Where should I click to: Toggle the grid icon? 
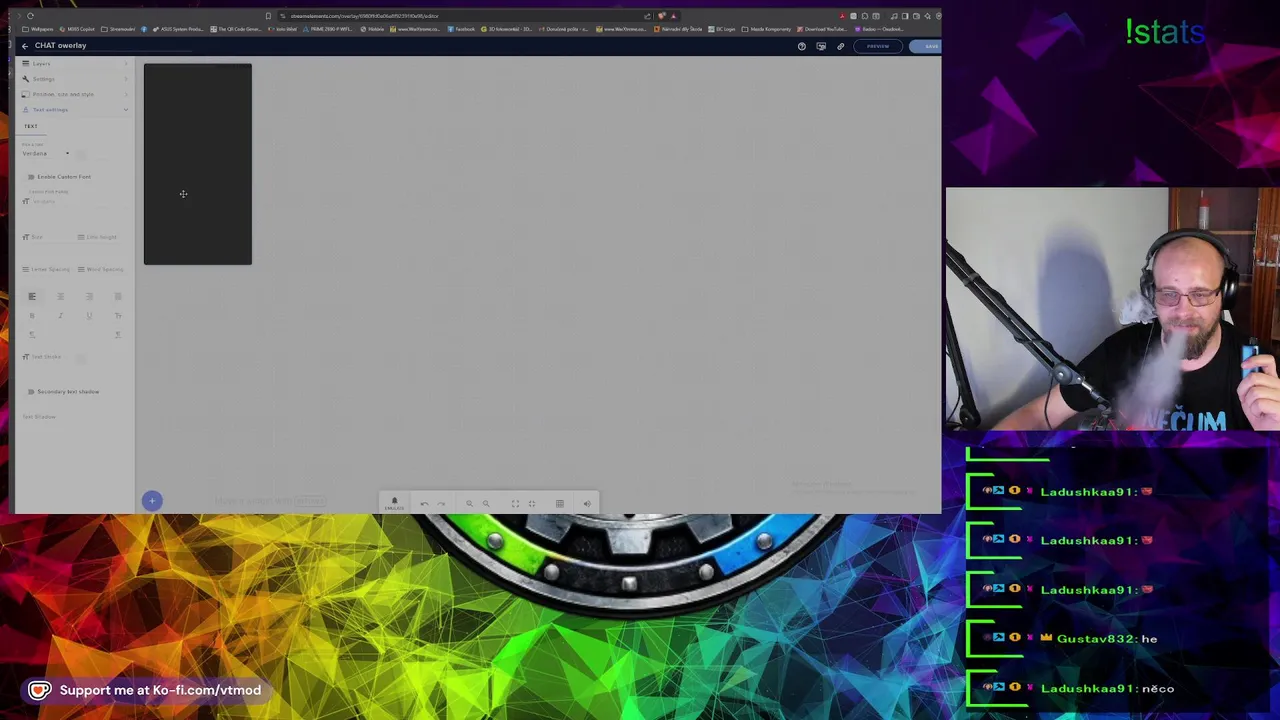pyautogui.click(x=560, y=504)
